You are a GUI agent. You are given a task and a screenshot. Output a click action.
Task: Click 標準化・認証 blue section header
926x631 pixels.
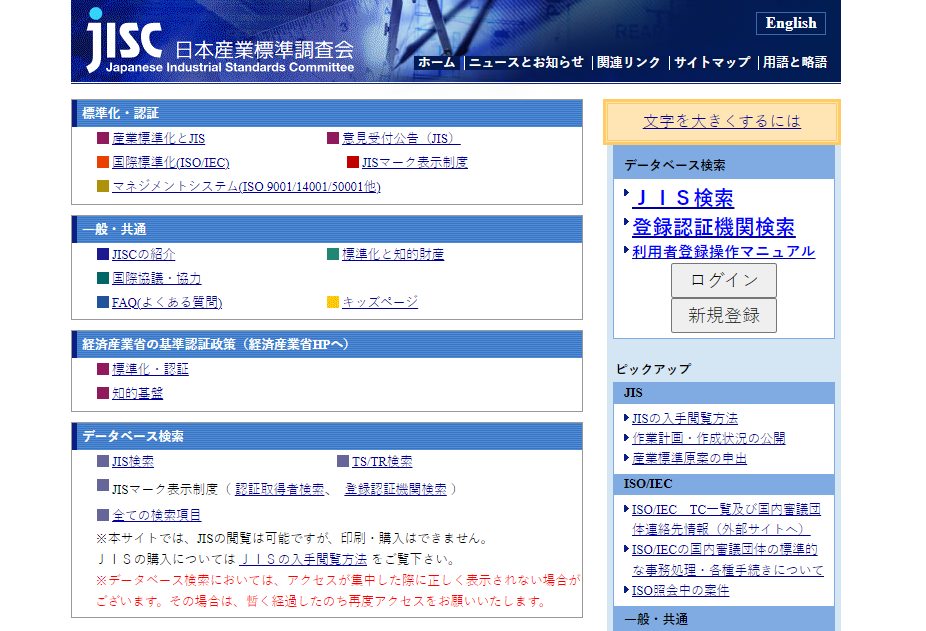[327, 113]
